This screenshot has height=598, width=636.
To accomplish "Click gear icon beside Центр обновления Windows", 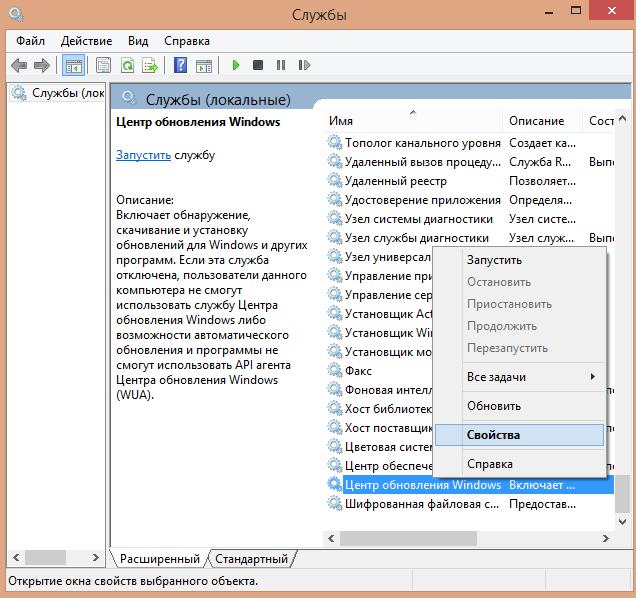I will [x=335, y=484].
